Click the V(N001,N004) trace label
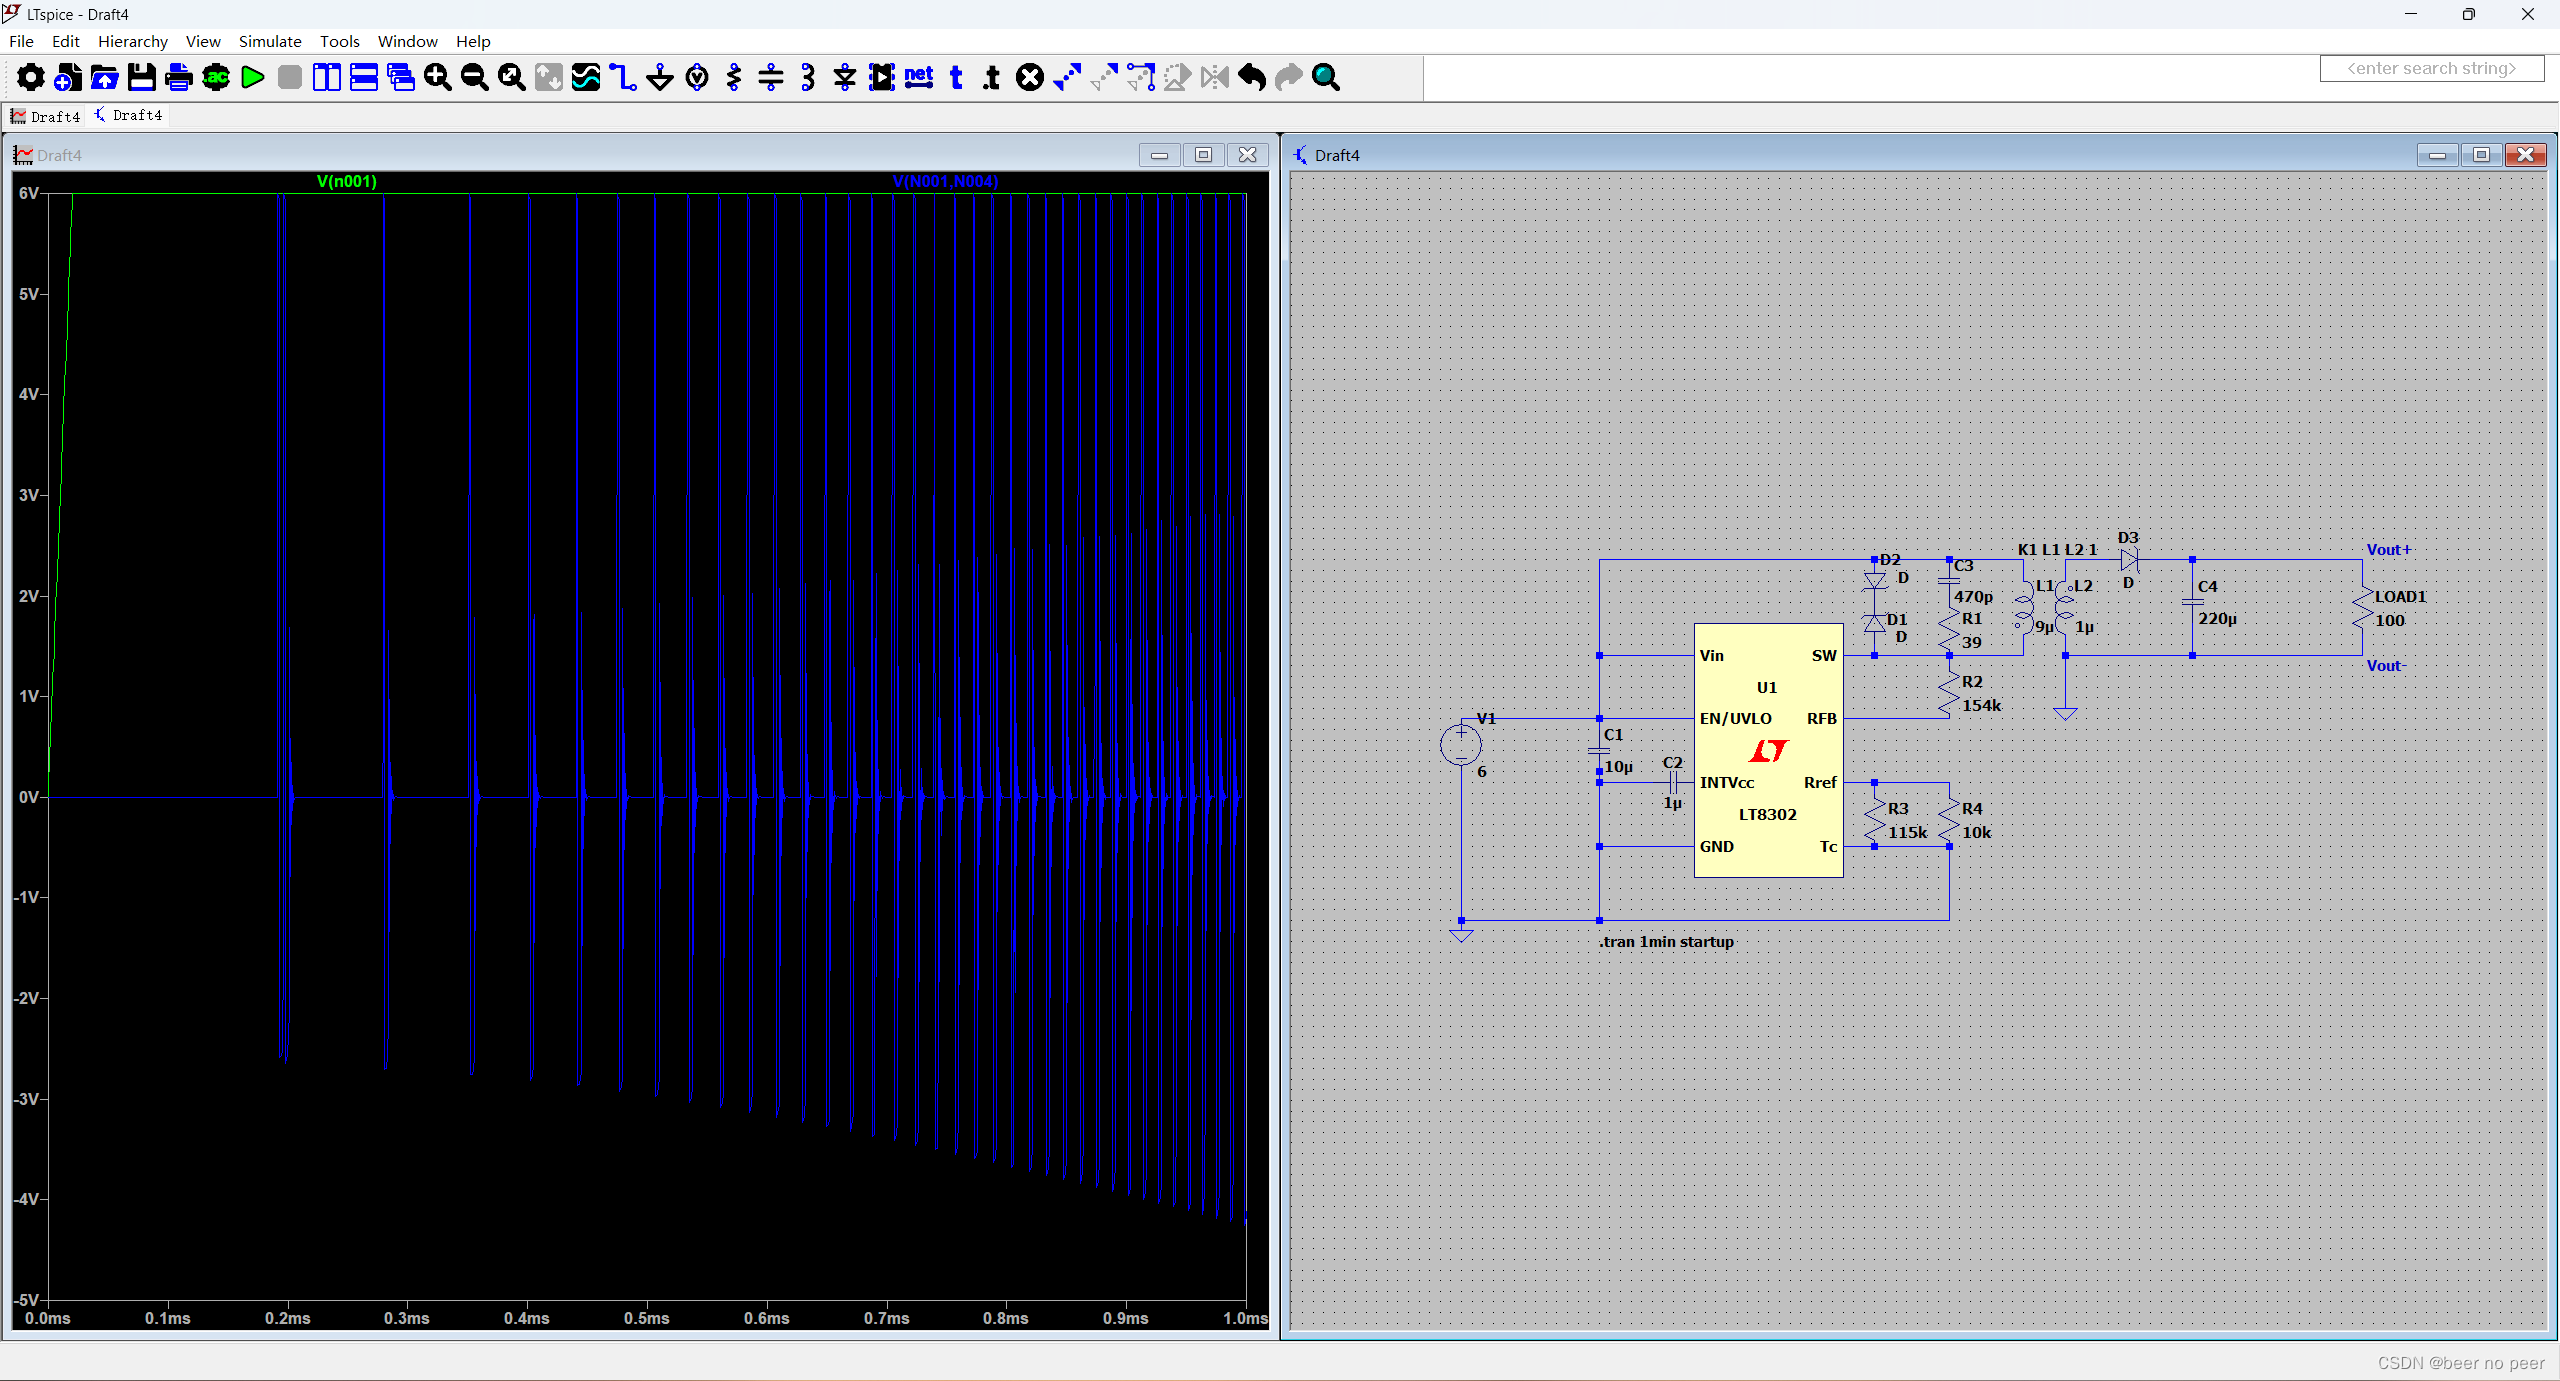The width and height of the screenshot is (2560, 1381). (945, 181)
